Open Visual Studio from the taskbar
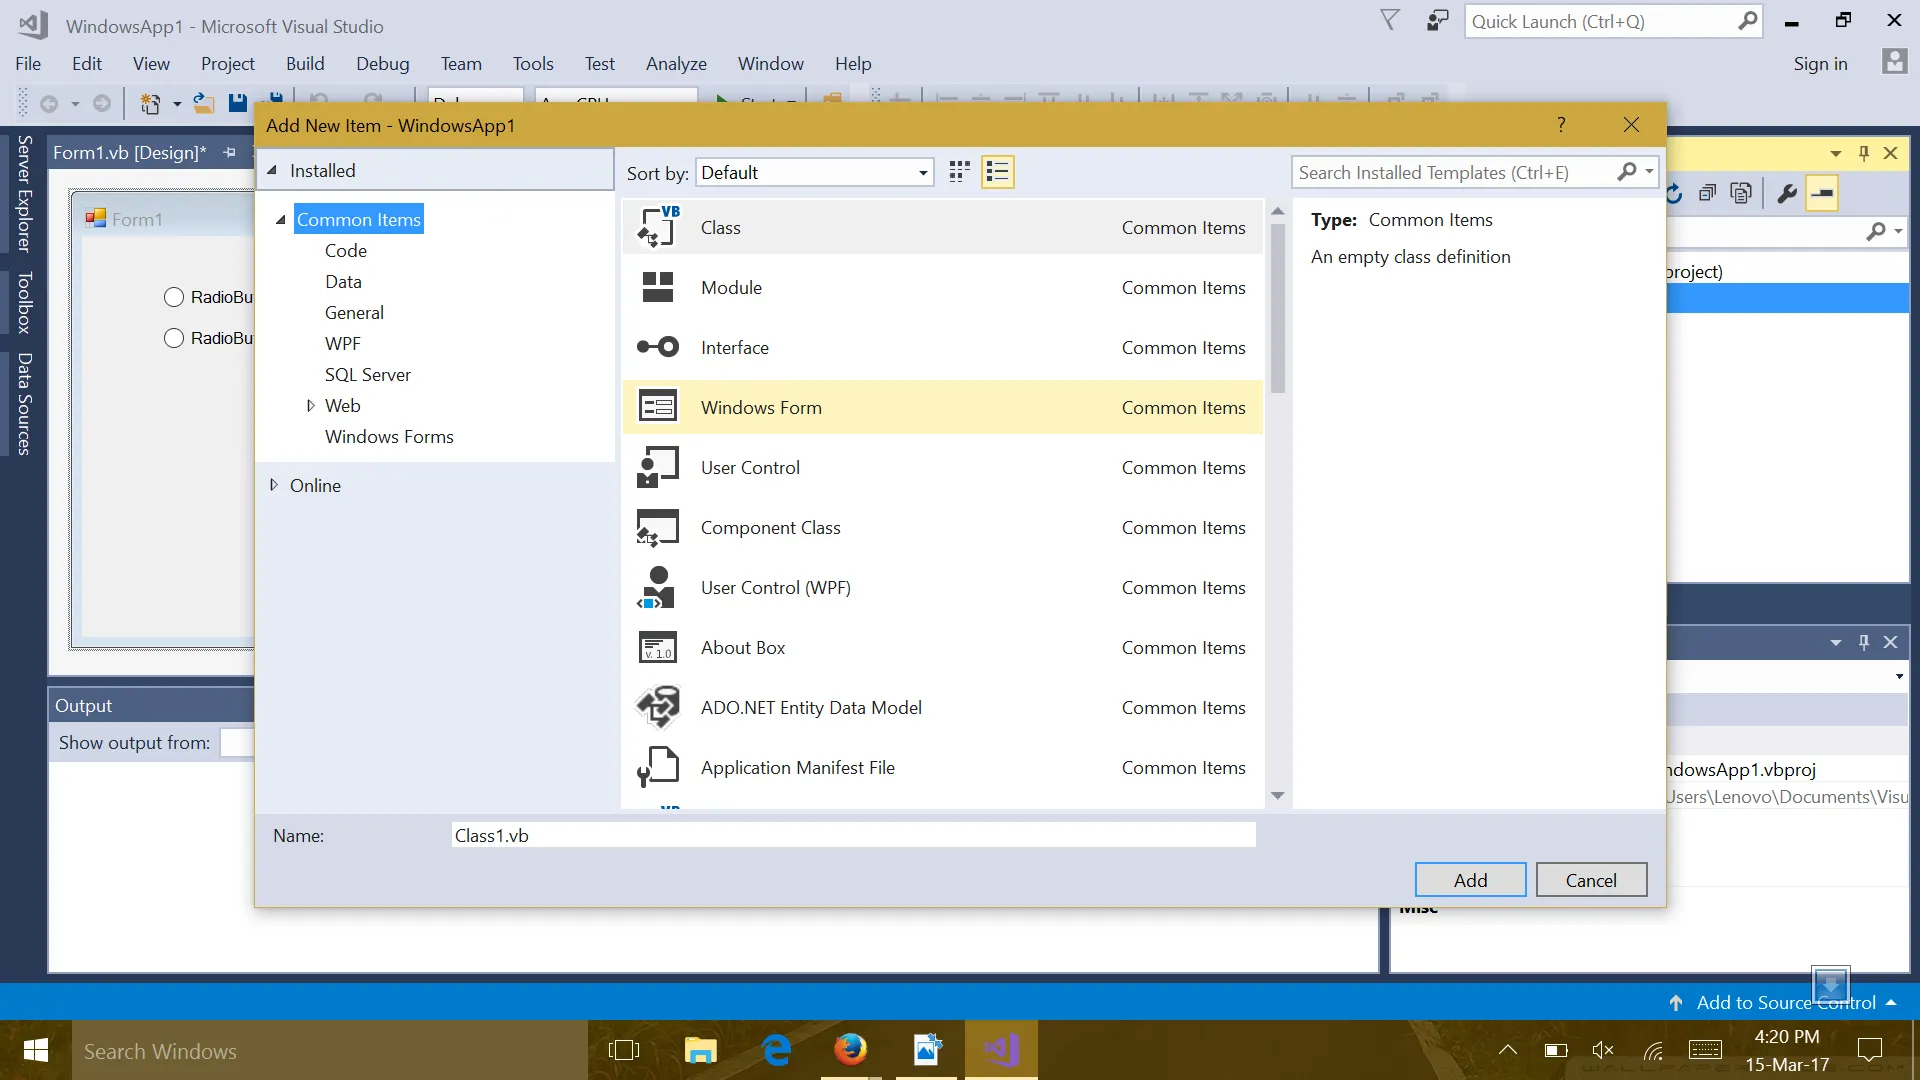Image resolution: width=1920 pixels, height=1080 pixels. pyautogui.click(x=1001, y=1050)
